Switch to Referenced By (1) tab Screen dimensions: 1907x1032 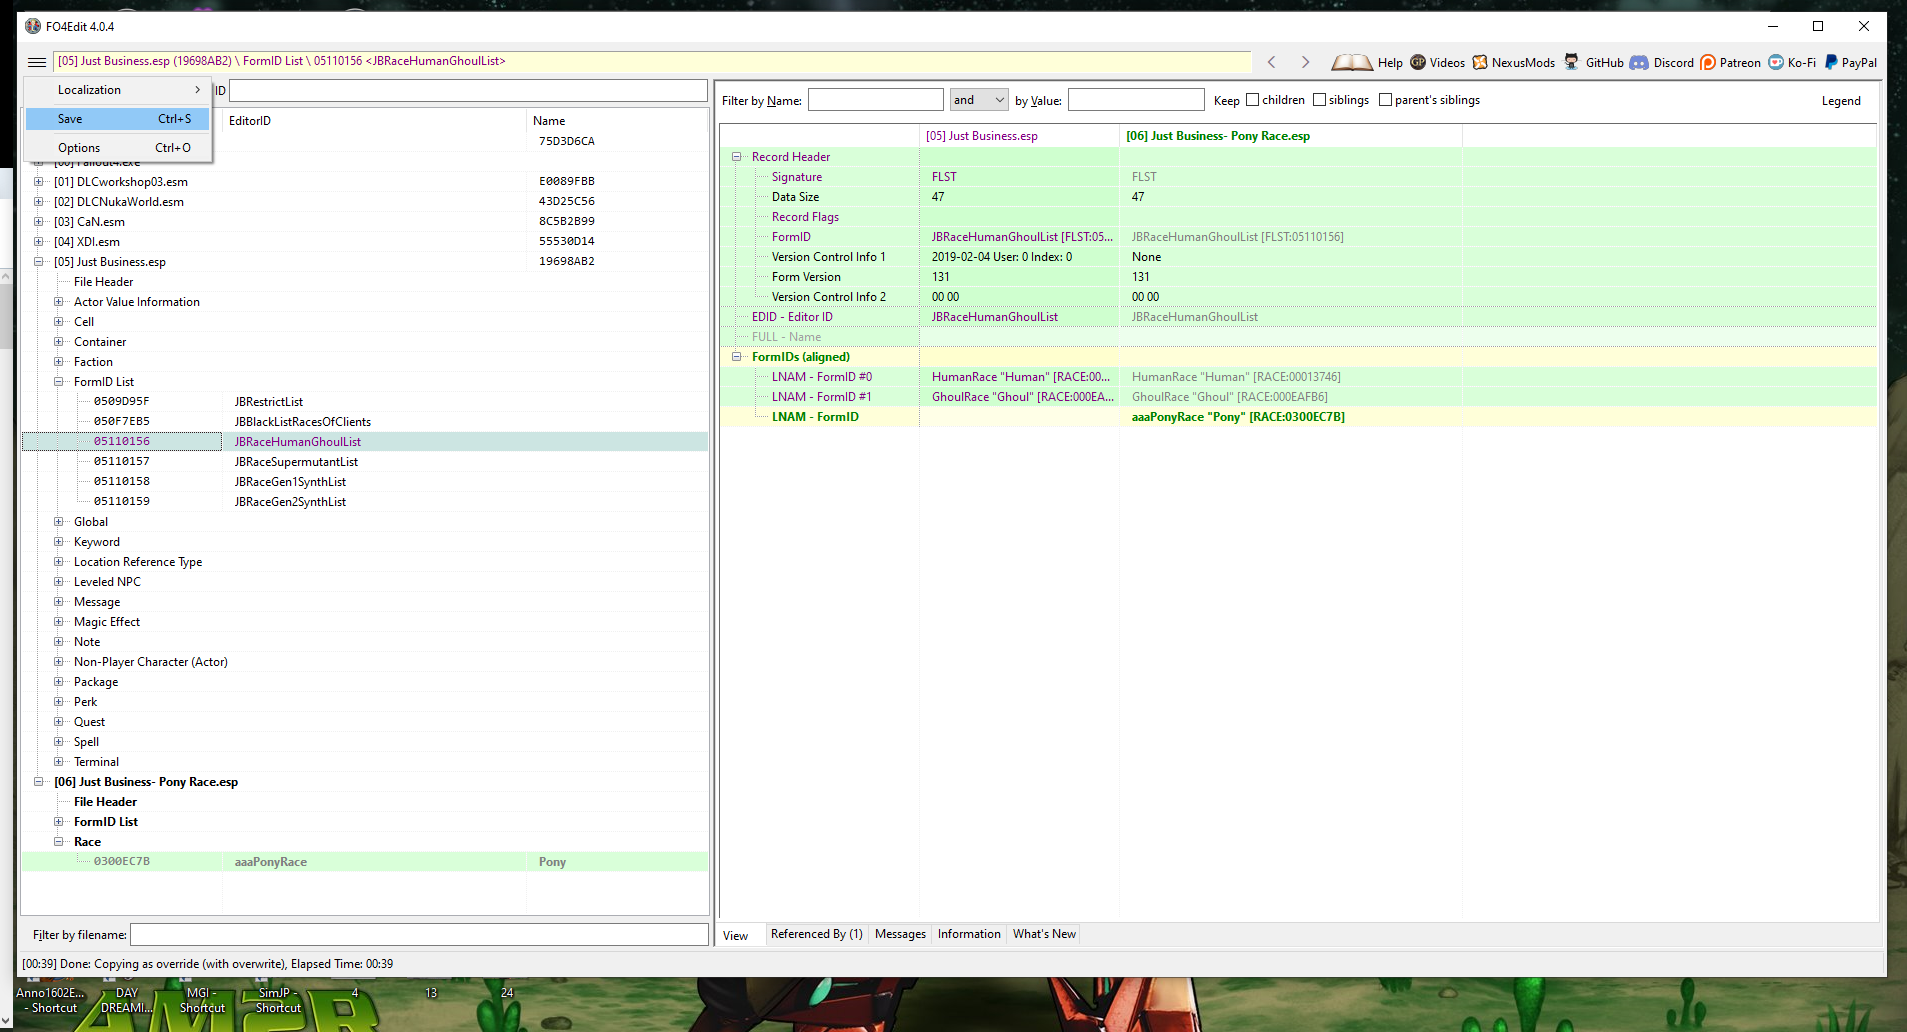816,934
